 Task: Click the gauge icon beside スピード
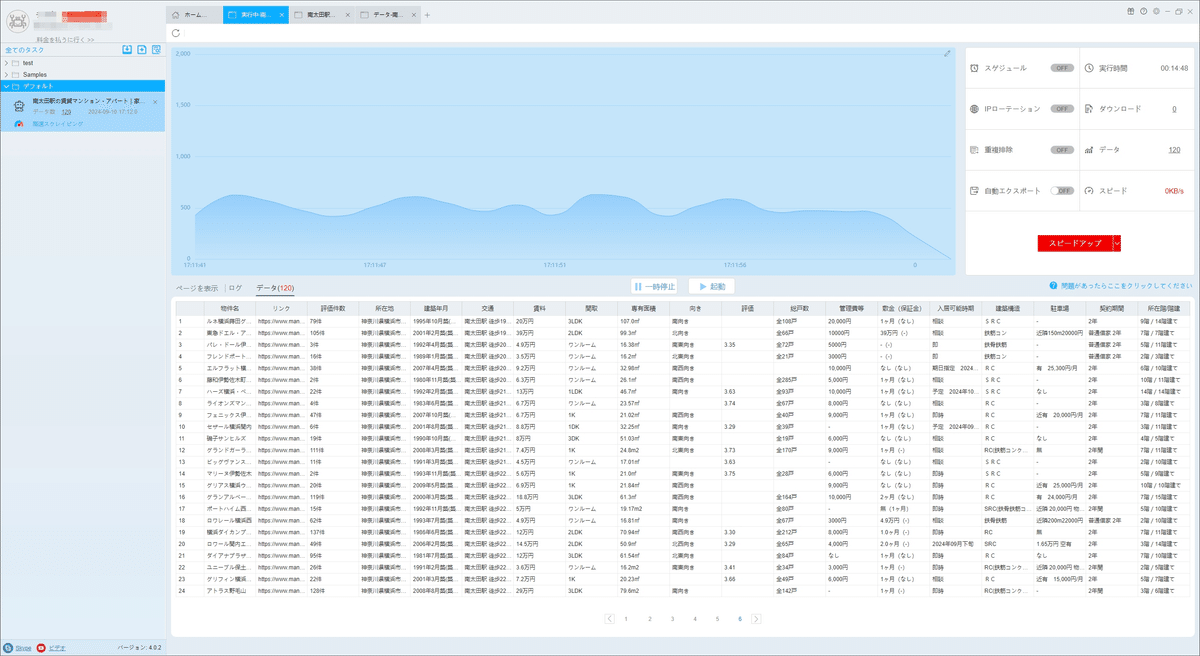1089,190
